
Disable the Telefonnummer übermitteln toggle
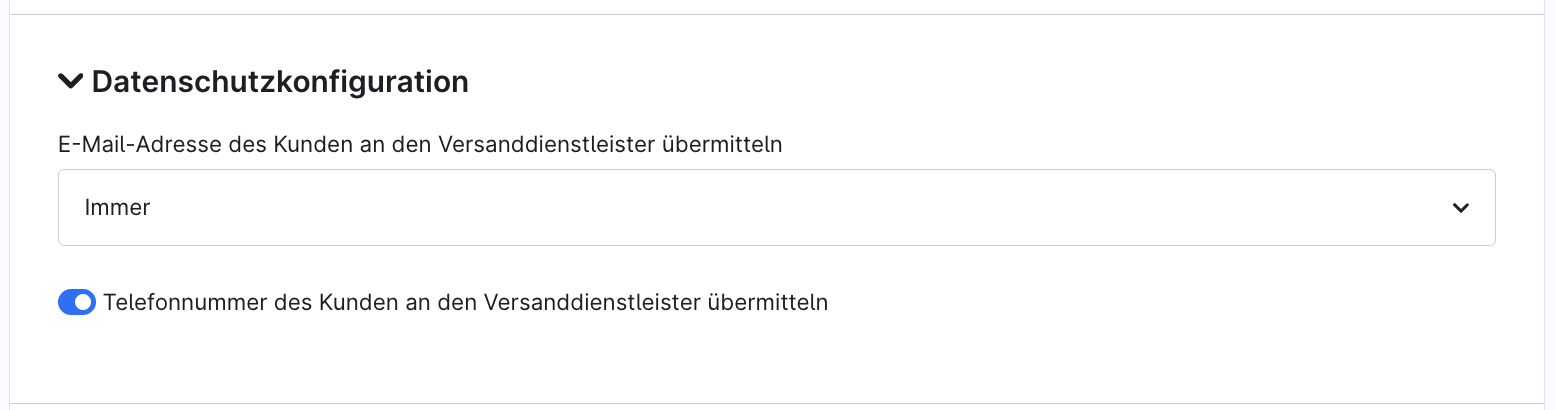pos(77,302)
